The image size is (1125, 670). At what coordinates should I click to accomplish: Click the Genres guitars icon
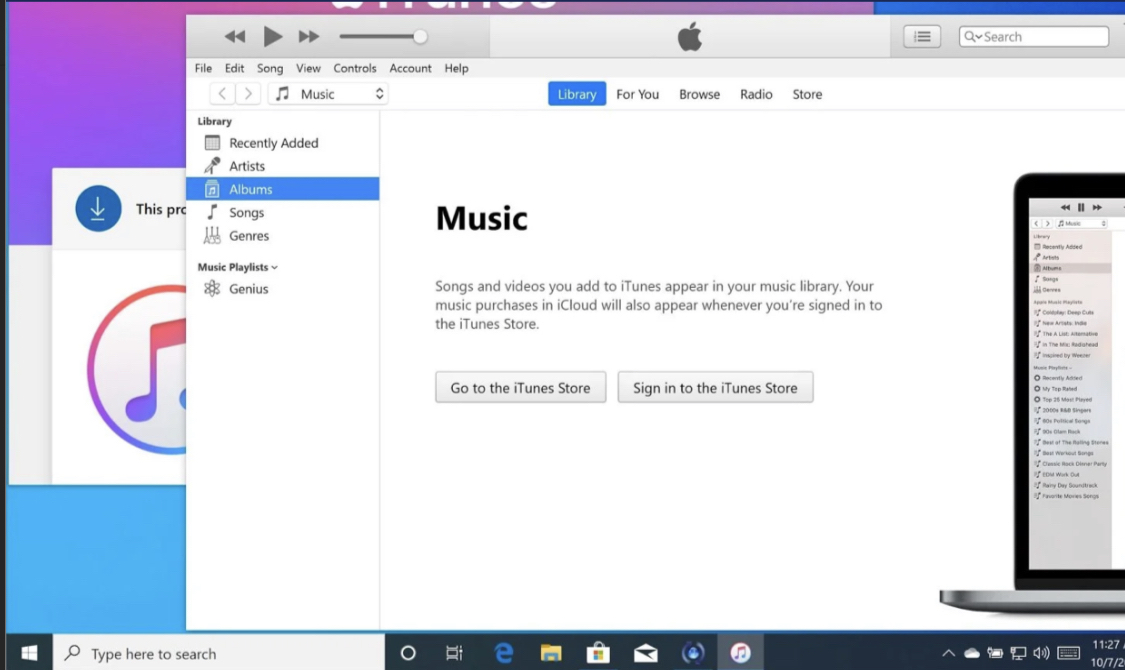[x=212, y=235]
